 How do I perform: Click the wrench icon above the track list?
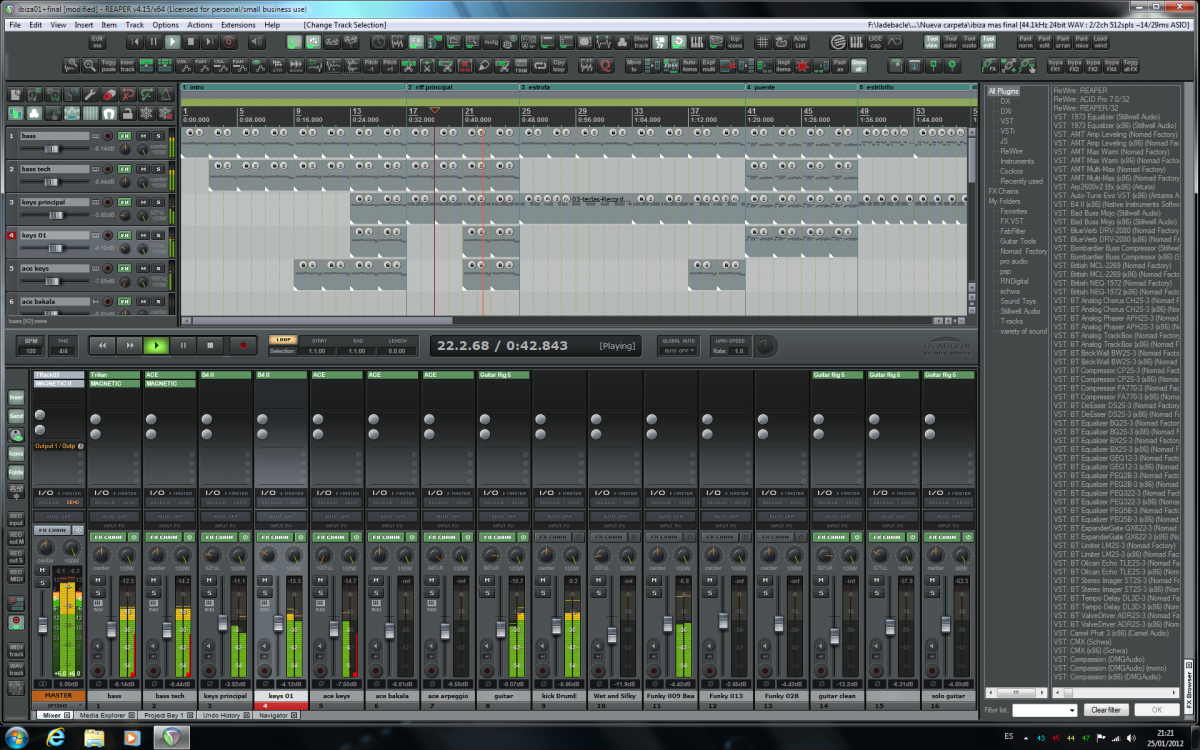[x=89, y=95]
